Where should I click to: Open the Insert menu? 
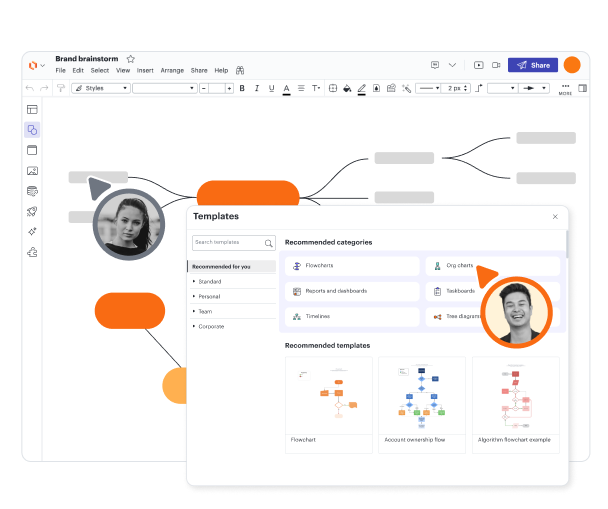coord(145,71)
